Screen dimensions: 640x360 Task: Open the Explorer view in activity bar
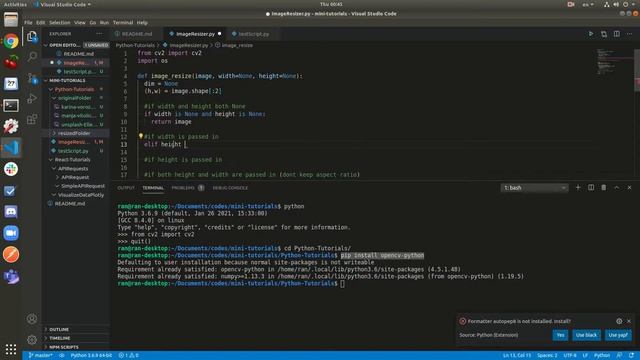tap(32, 36)
